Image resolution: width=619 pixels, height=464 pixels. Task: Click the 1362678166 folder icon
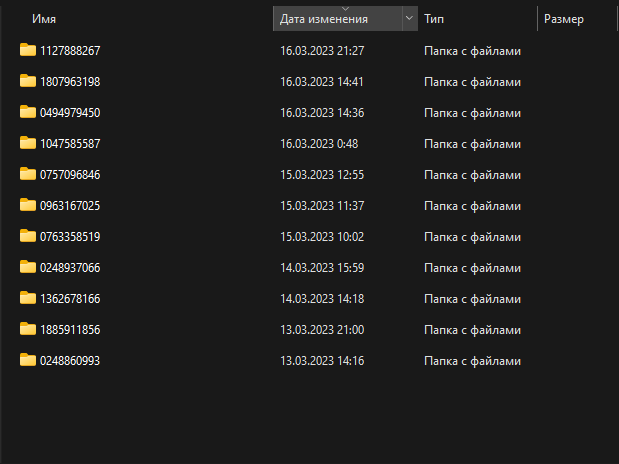[28, 298]
